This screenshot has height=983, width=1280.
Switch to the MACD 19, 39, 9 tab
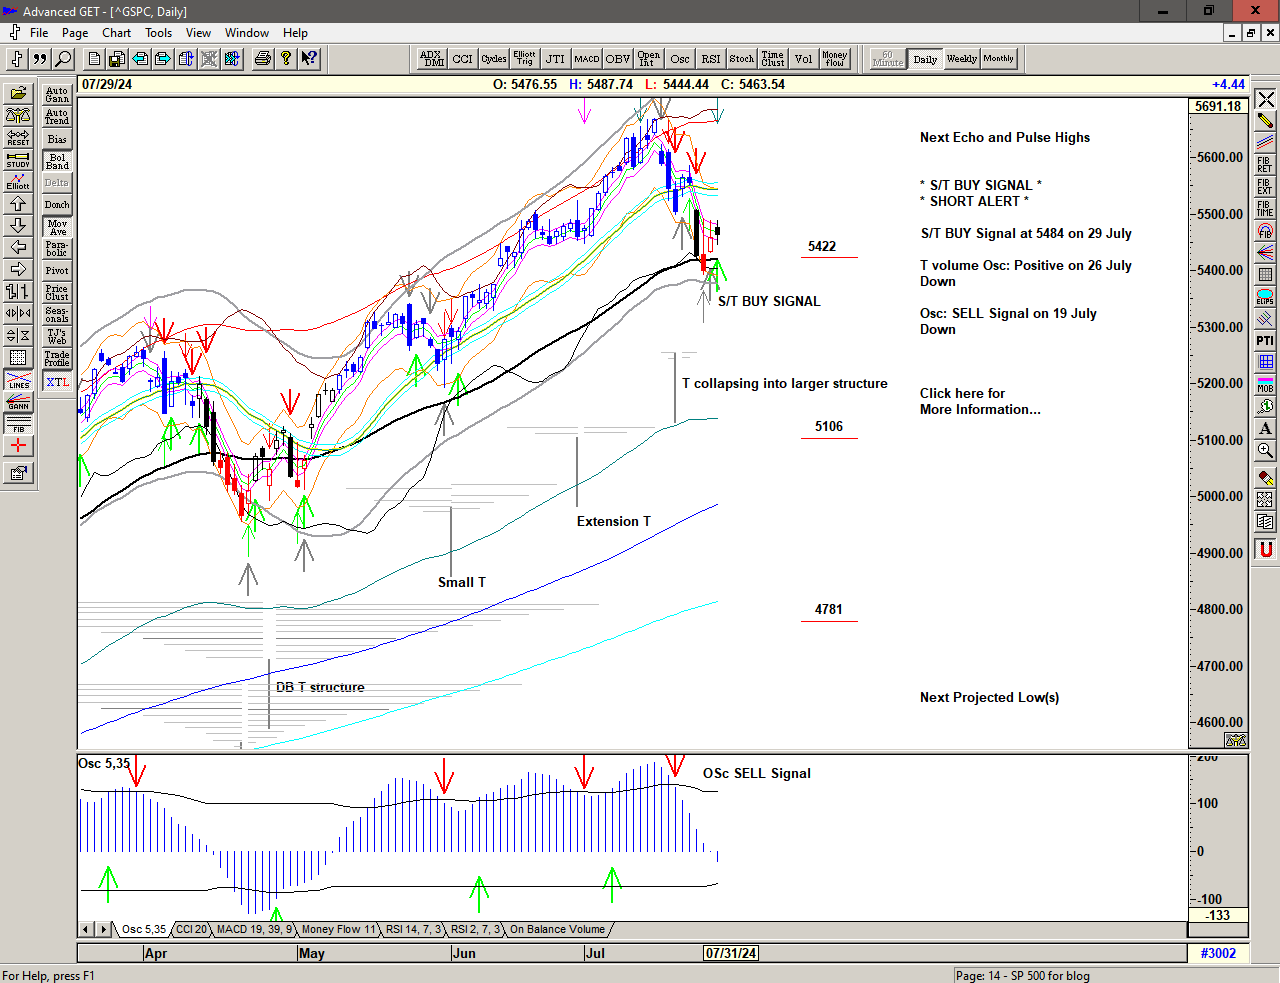pos(254,929)
